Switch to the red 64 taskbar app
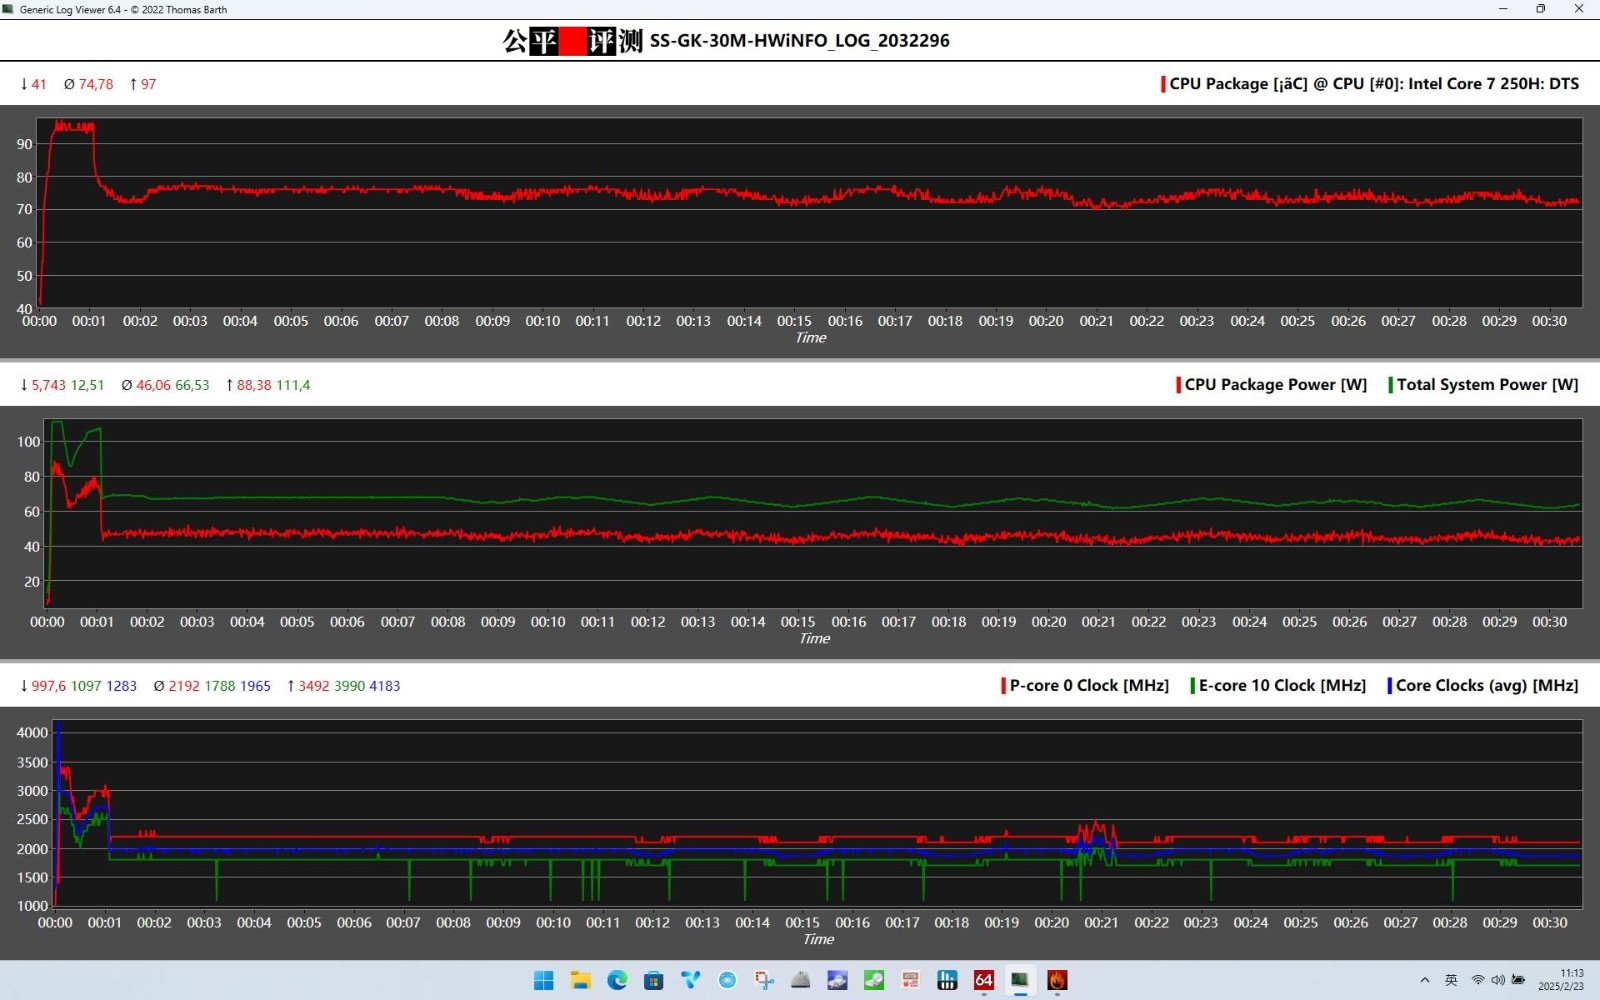The height and width of the screenshot is (1000, 1600). pos(984,980)
